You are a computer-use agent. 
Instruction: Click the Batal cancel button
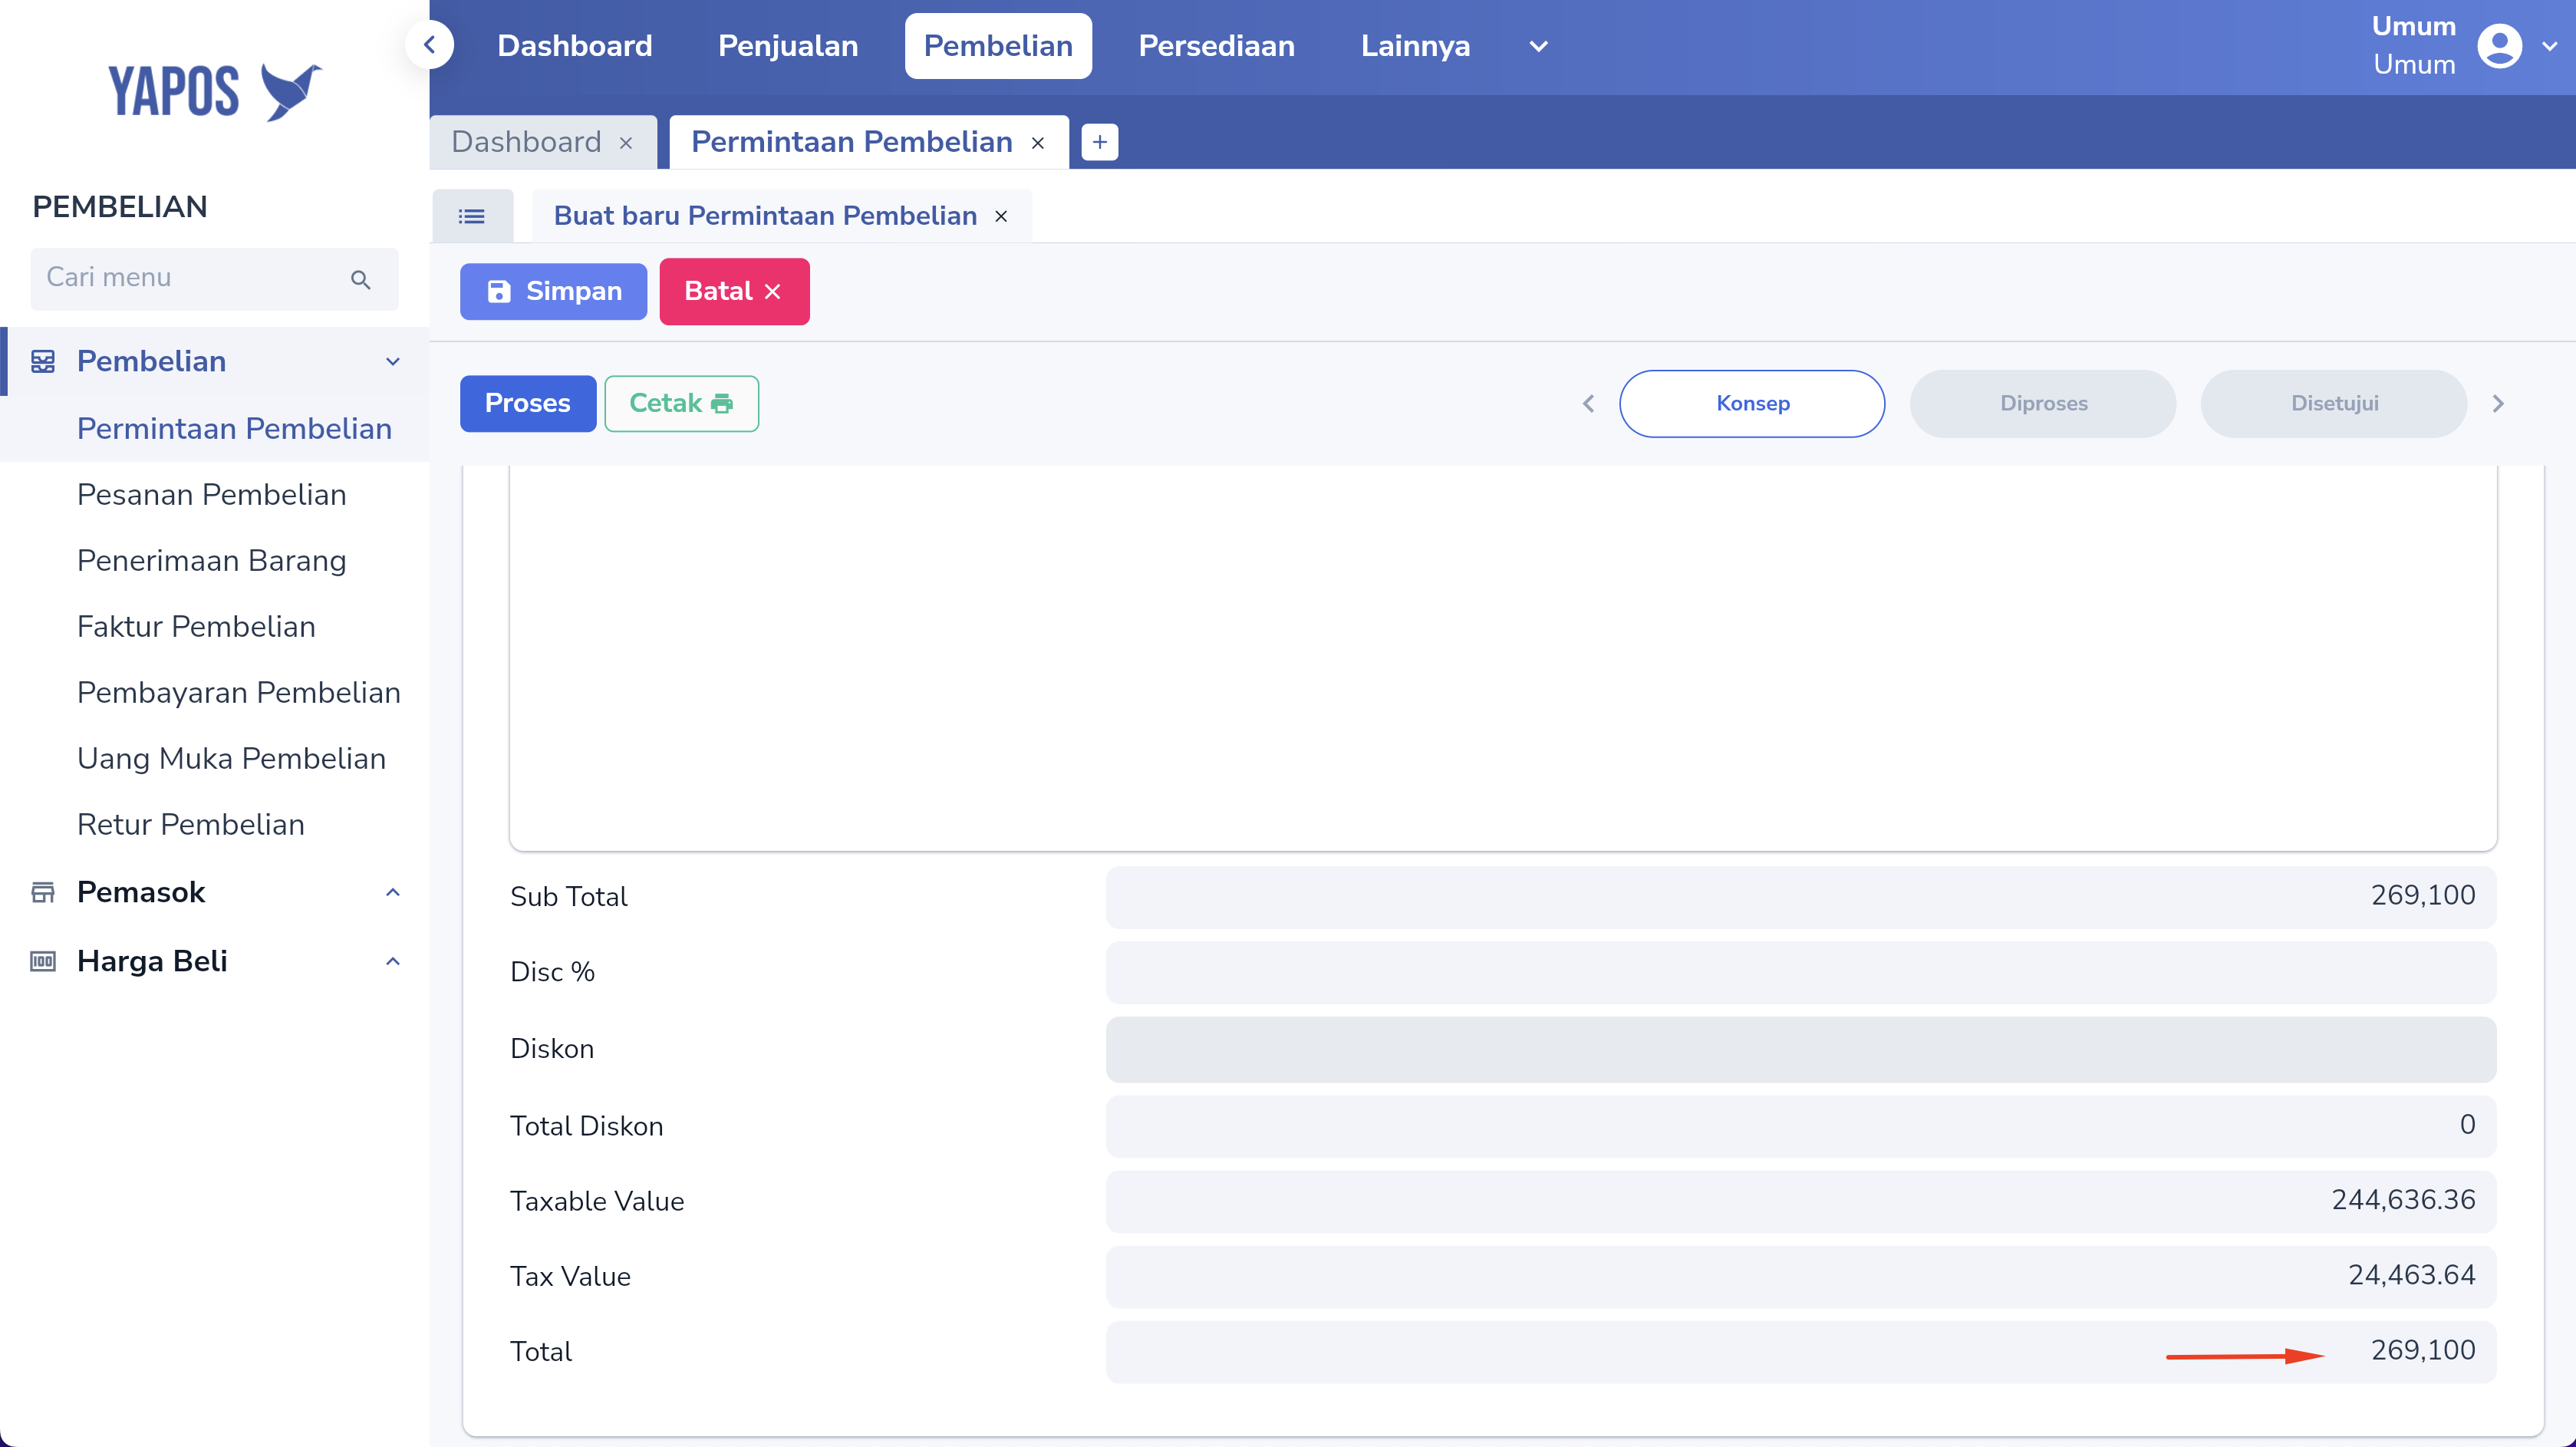pos(734,292)
